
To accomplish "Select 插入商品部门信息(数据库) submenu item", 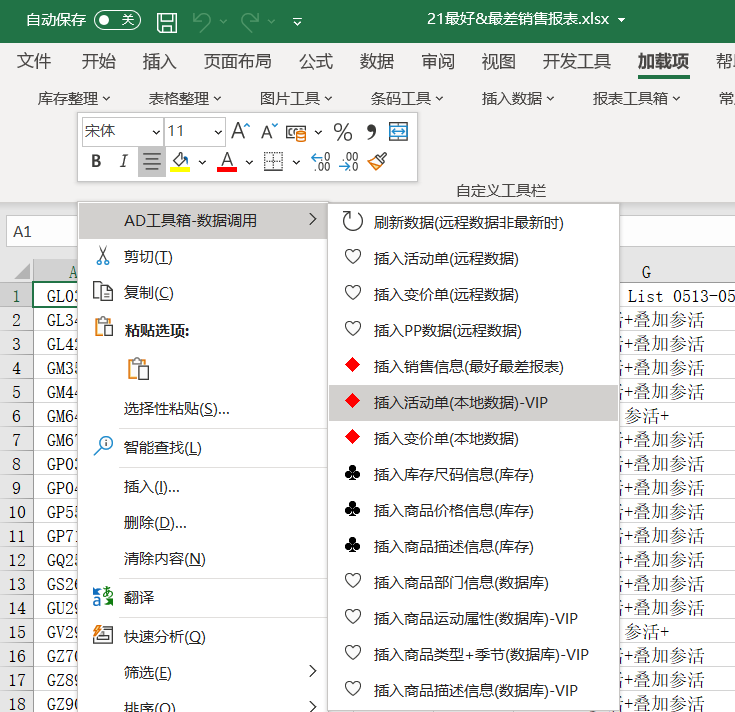I will [x=473, y=583].
